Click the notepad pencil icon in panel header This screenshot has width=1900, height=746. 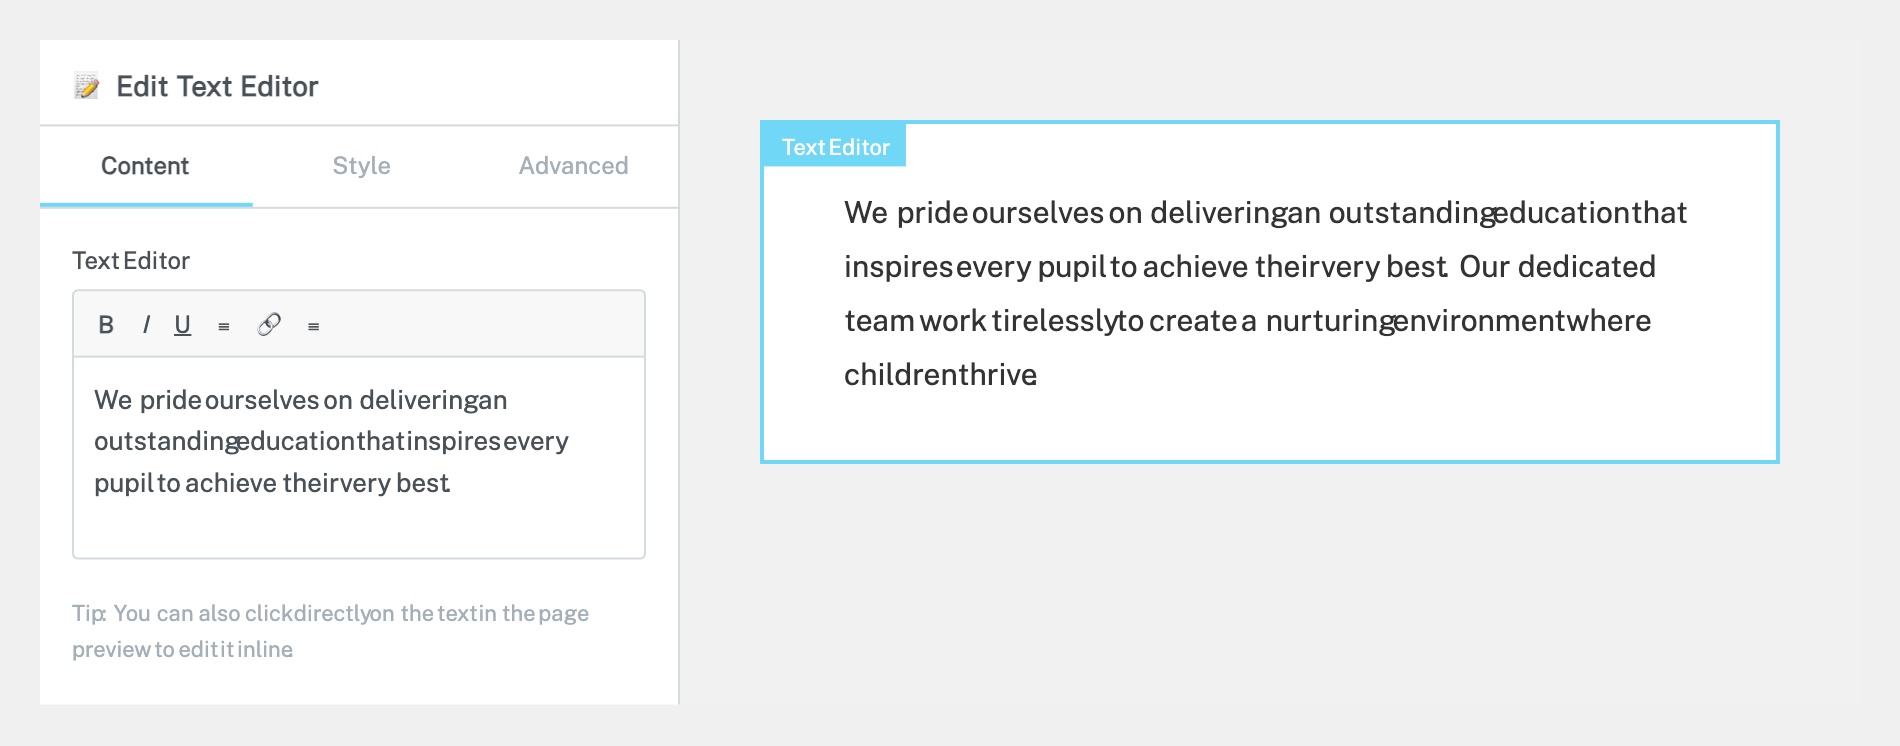click(x=87, y=86)
